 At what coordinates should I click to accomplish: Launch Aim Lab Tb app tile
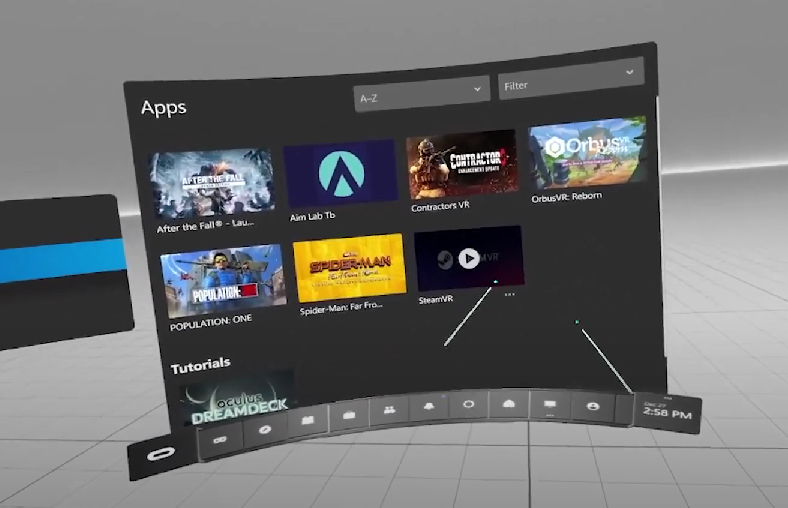[x=340, y=173]
